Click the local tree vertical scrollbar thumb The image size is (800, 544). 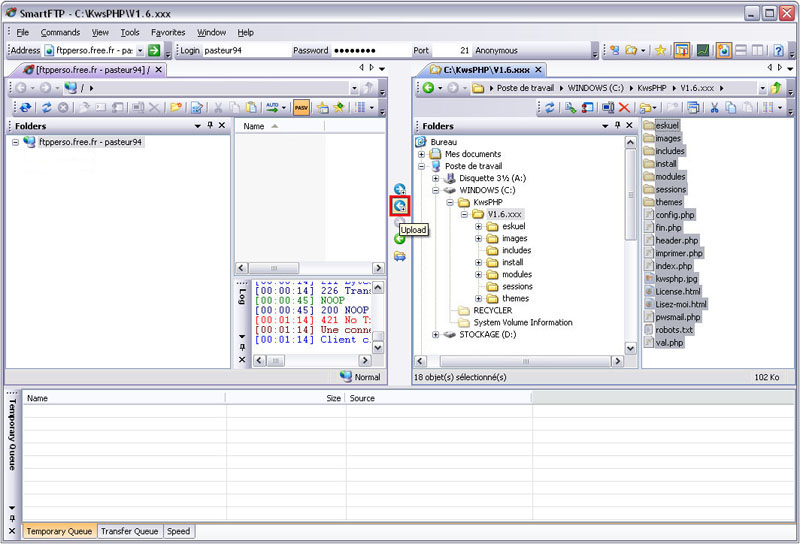(x=631, y=194)
